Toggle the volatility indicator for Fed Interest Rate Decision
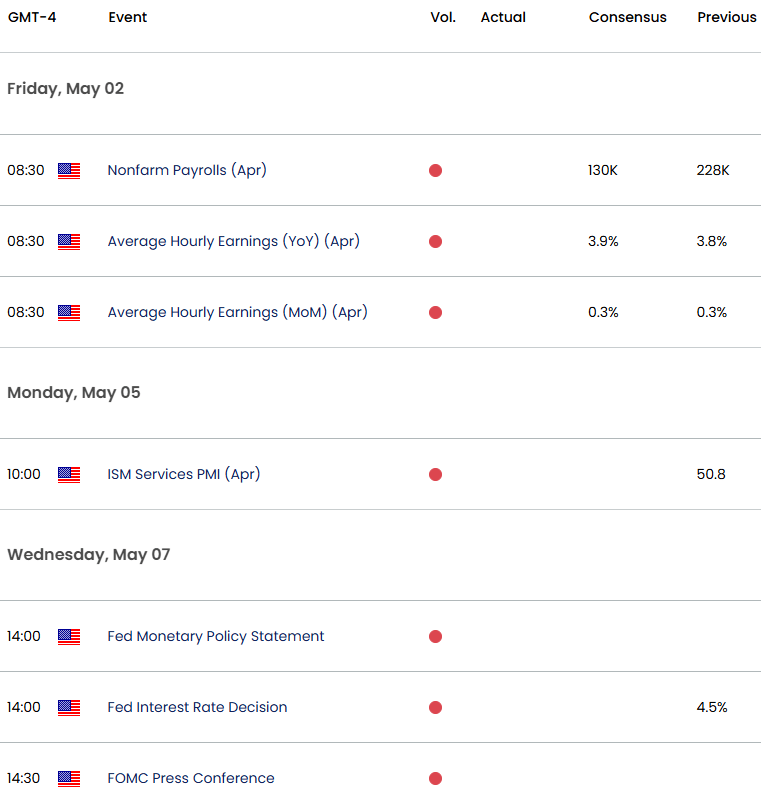 [435, 707]
